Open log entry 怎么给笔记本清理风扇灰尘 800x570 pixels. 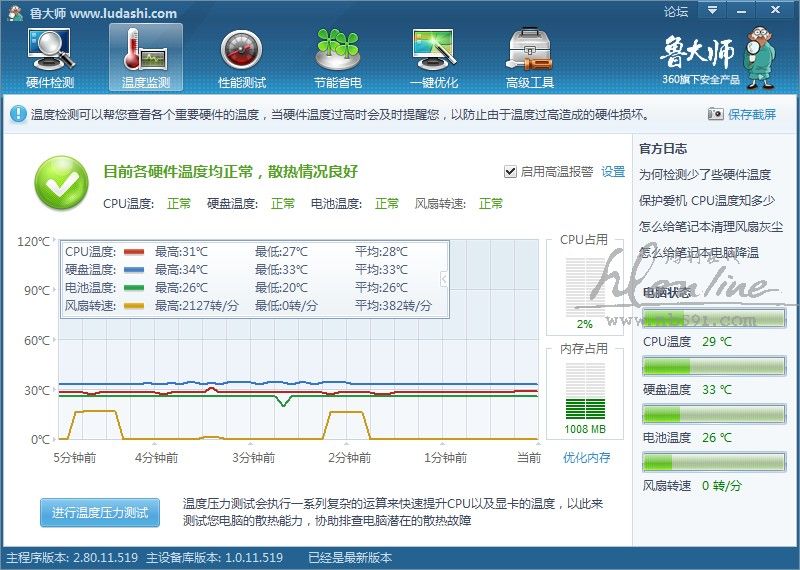click(711, 227)
